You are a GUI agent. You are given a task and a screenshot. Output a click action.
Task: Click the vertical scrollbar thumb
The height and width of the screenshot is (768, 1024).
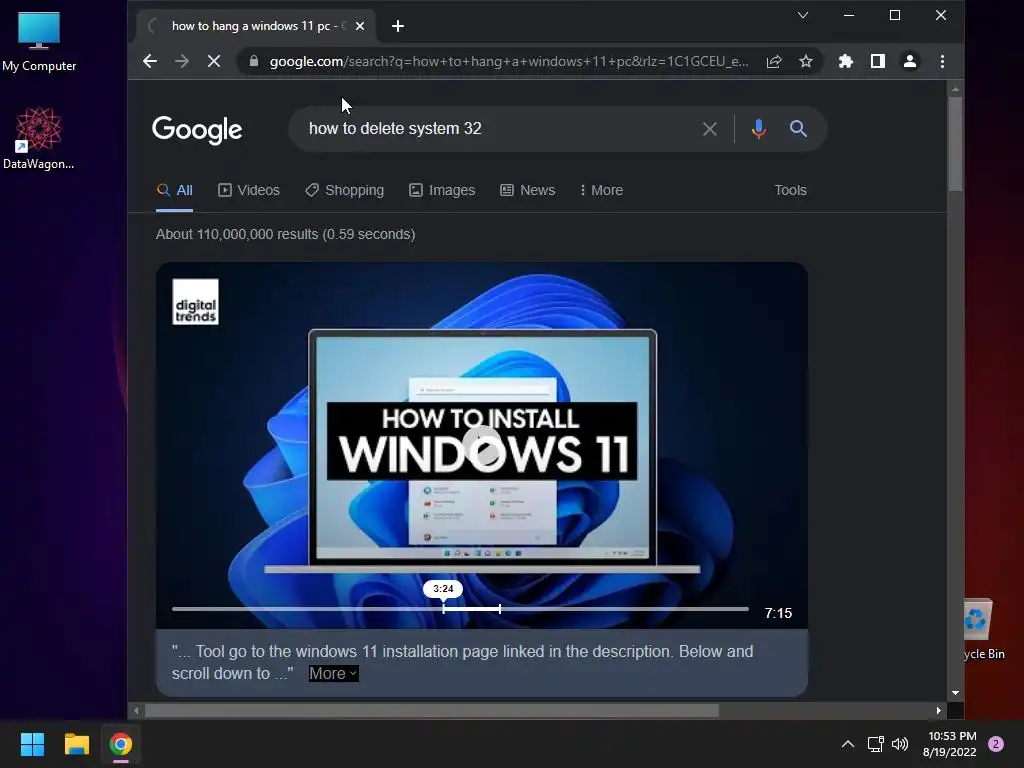pos(955,144)
